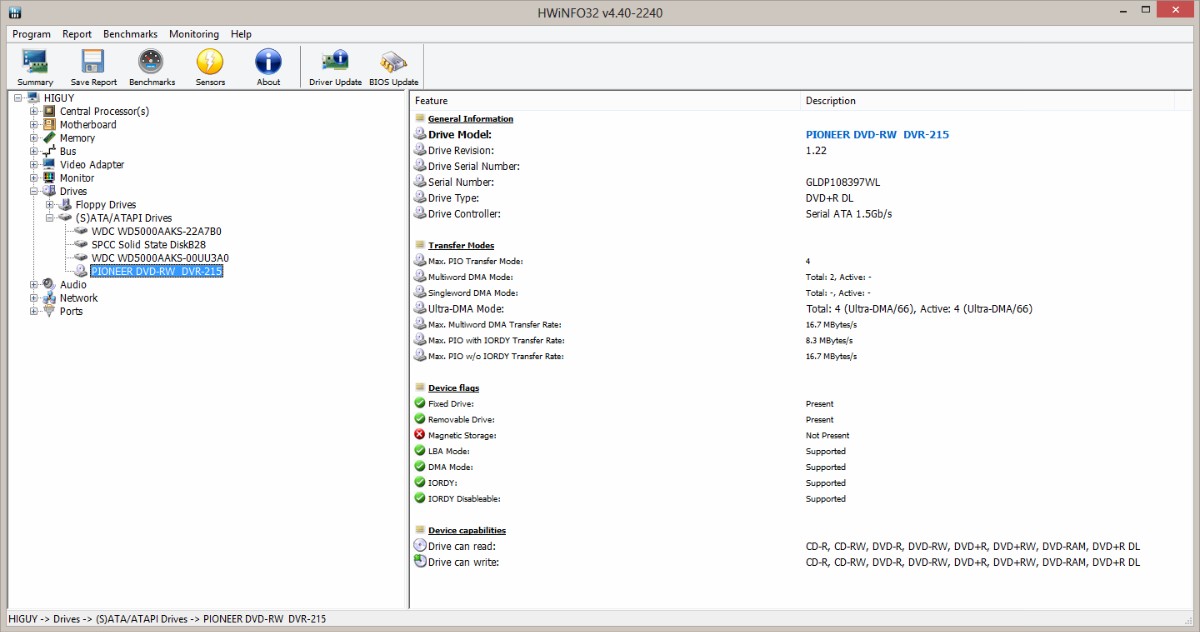This screenshot has width=1200, height=632.
Task: Click the Floppy Drives tree icon
Action: [65, 204]
